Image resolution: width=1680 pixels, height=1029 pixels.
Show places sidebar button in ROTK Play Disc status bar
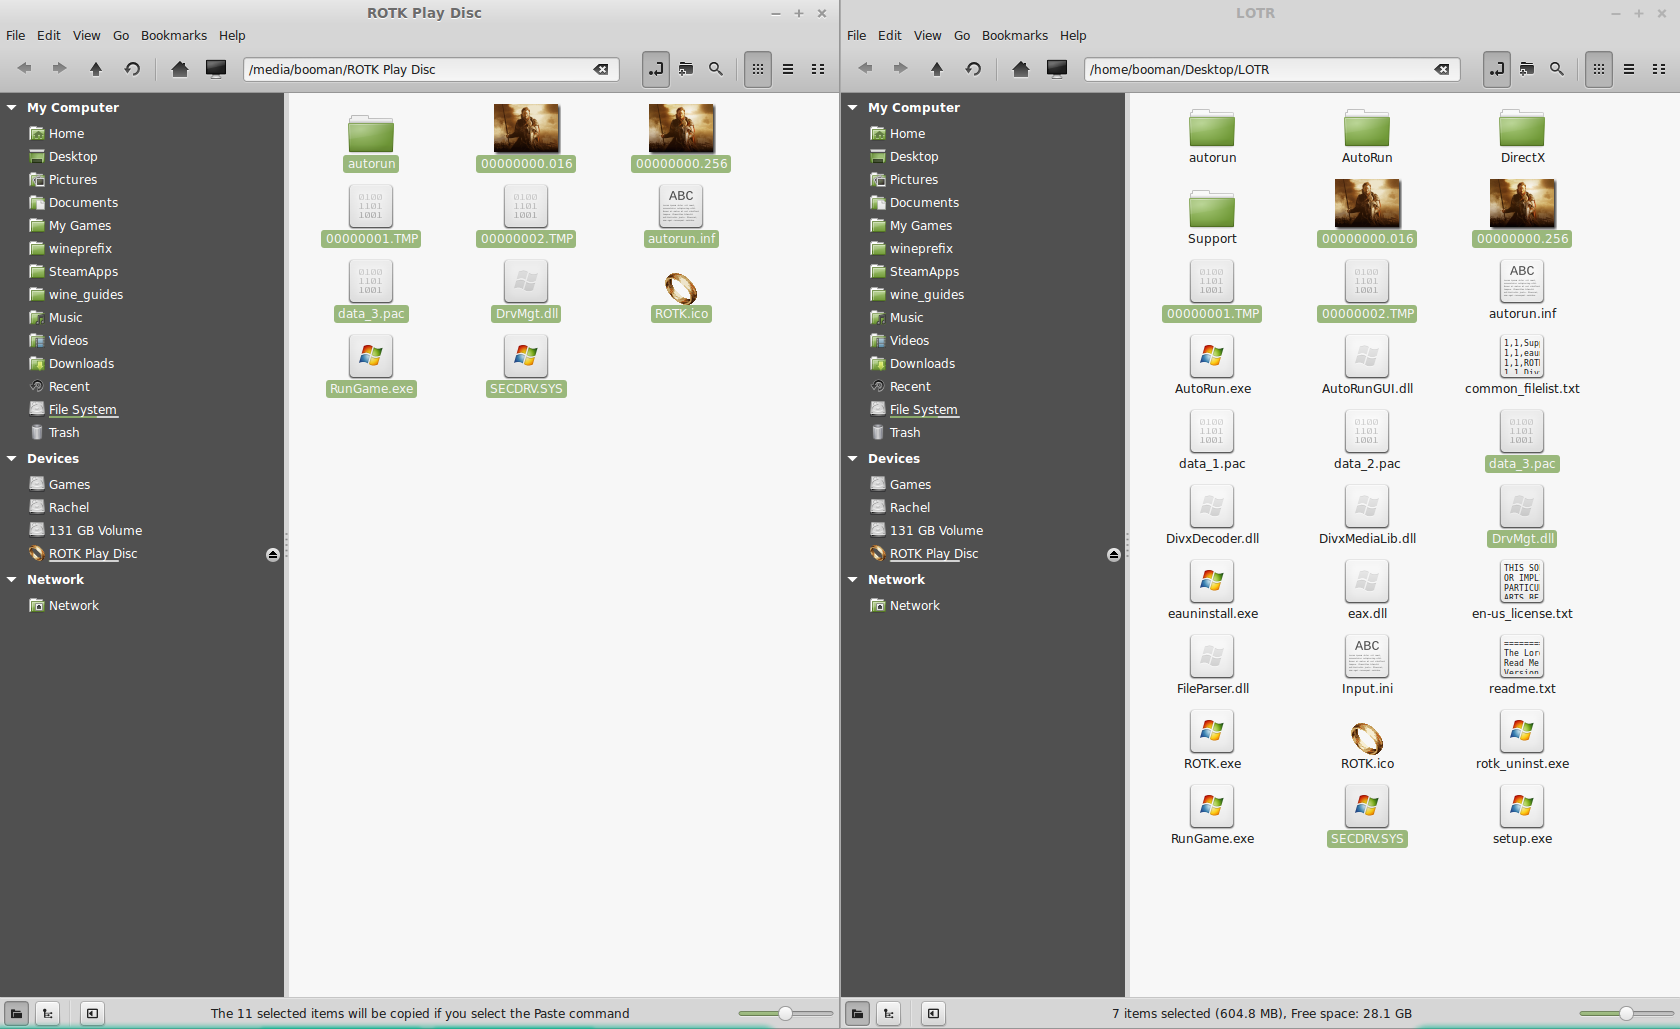pos(17,1013)
